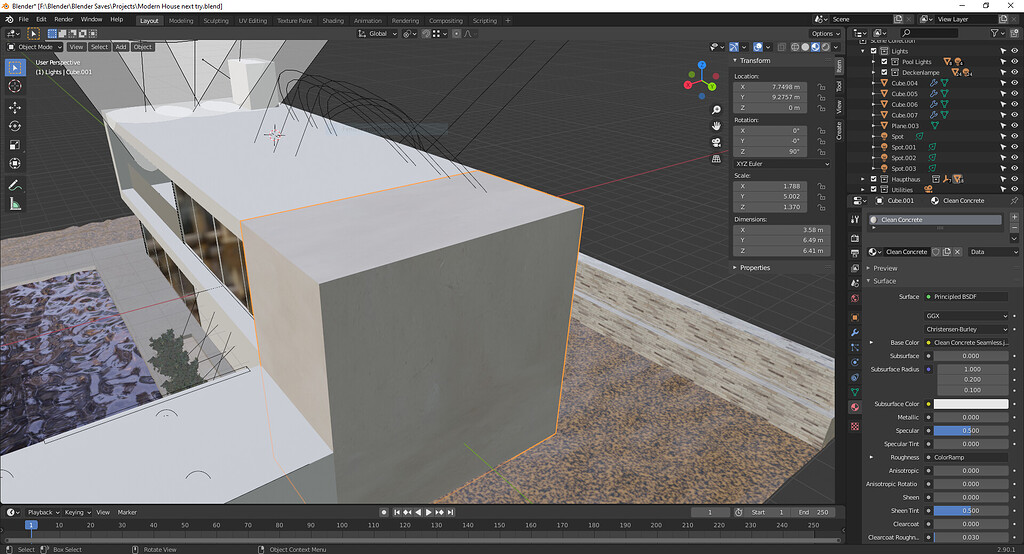Click the Subsurface Color white swatch
Screen dimensions: 1024x554
[x=971, y=404]
